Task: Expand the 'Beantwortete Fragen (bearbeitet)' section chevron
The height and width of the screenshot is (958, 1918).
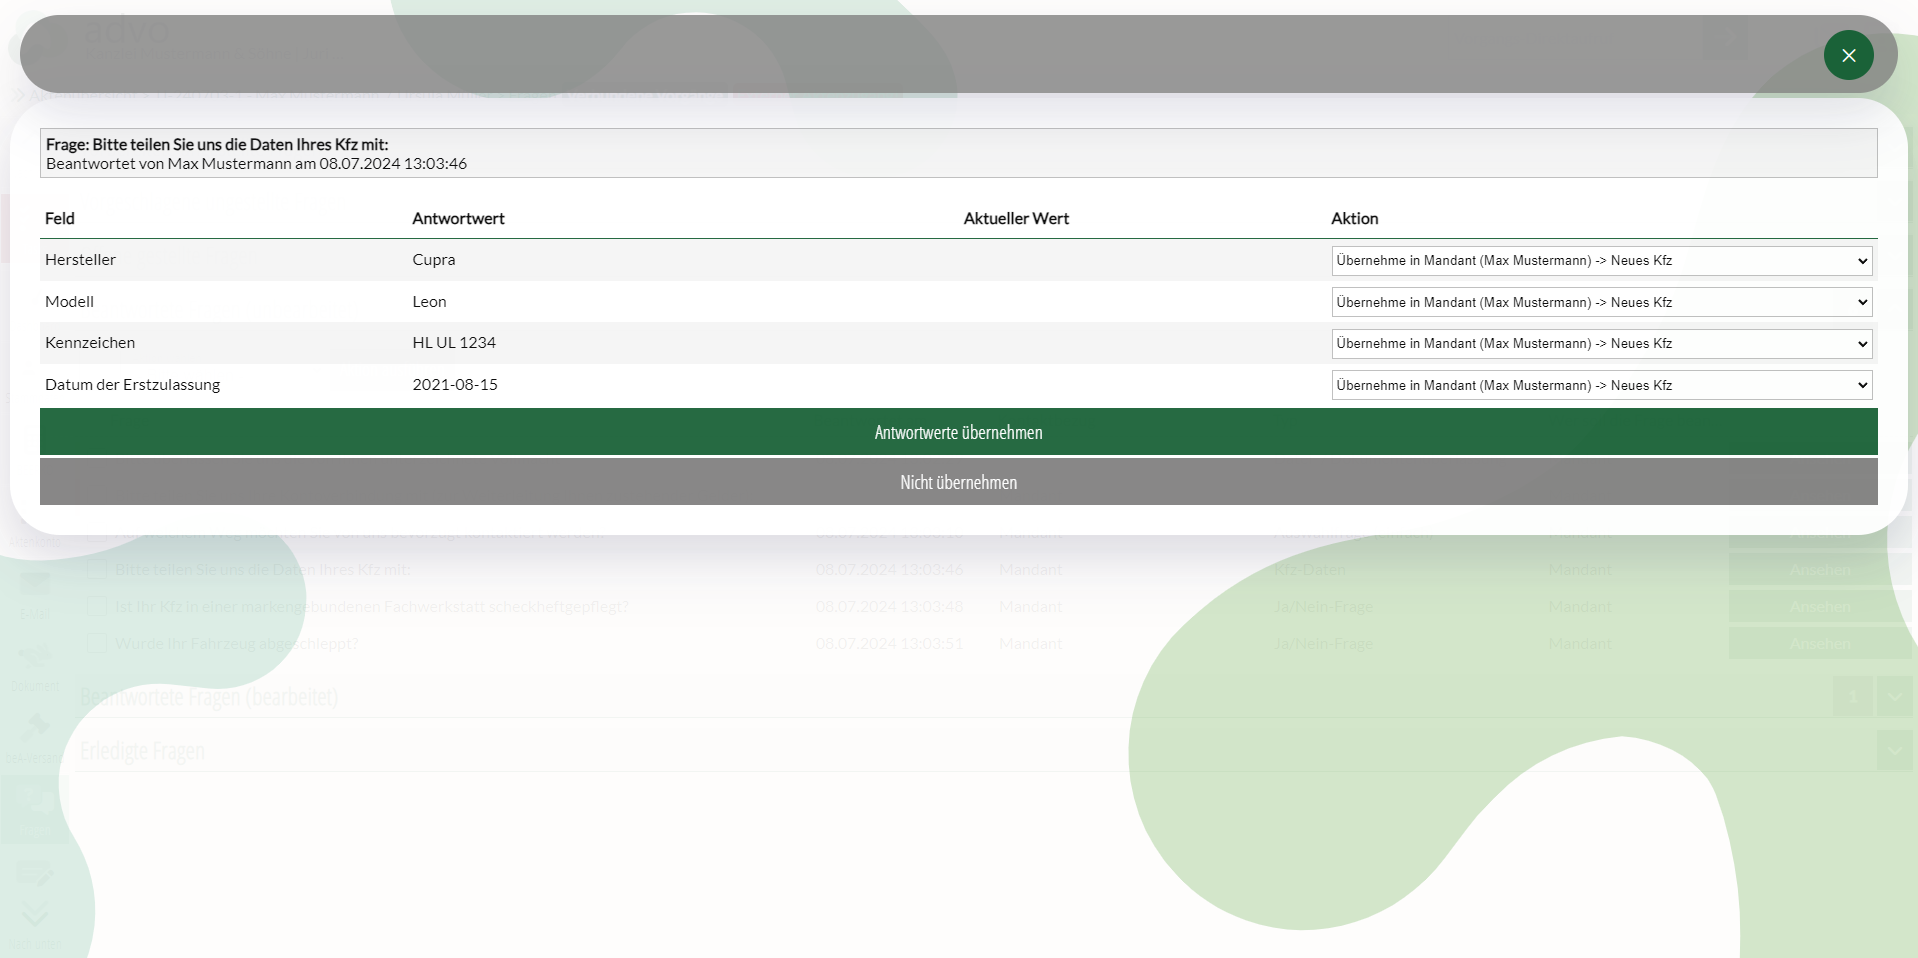Action: [1894, 696]
